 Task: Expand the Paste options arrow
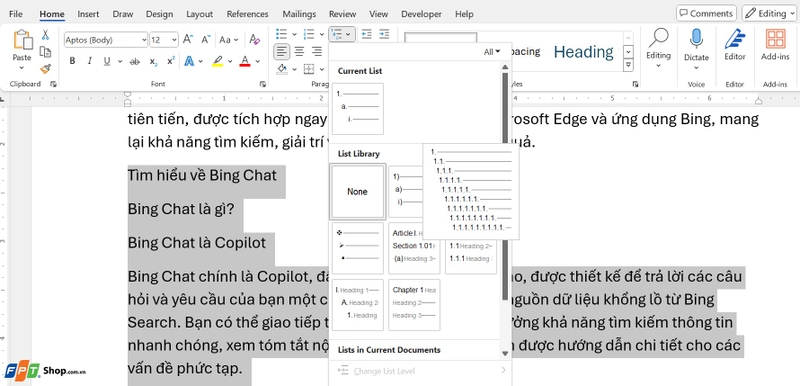[22, 67]
